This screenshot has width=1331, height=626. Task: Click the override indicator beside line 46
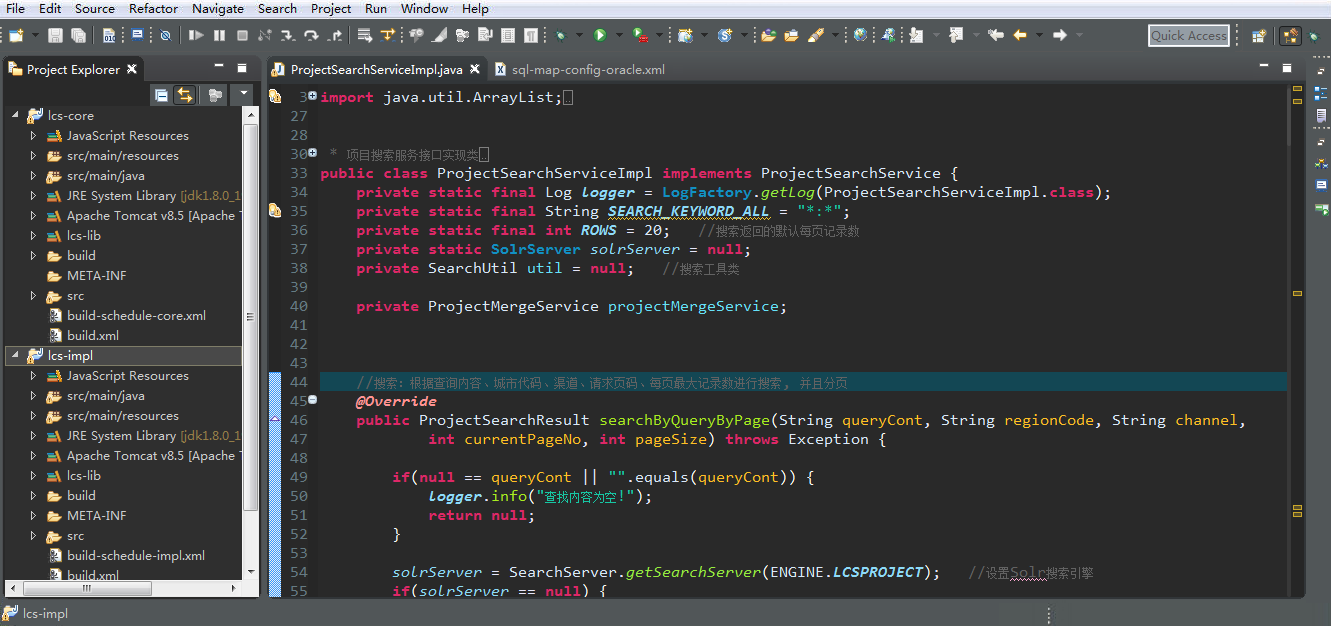[x=275, y=420]
